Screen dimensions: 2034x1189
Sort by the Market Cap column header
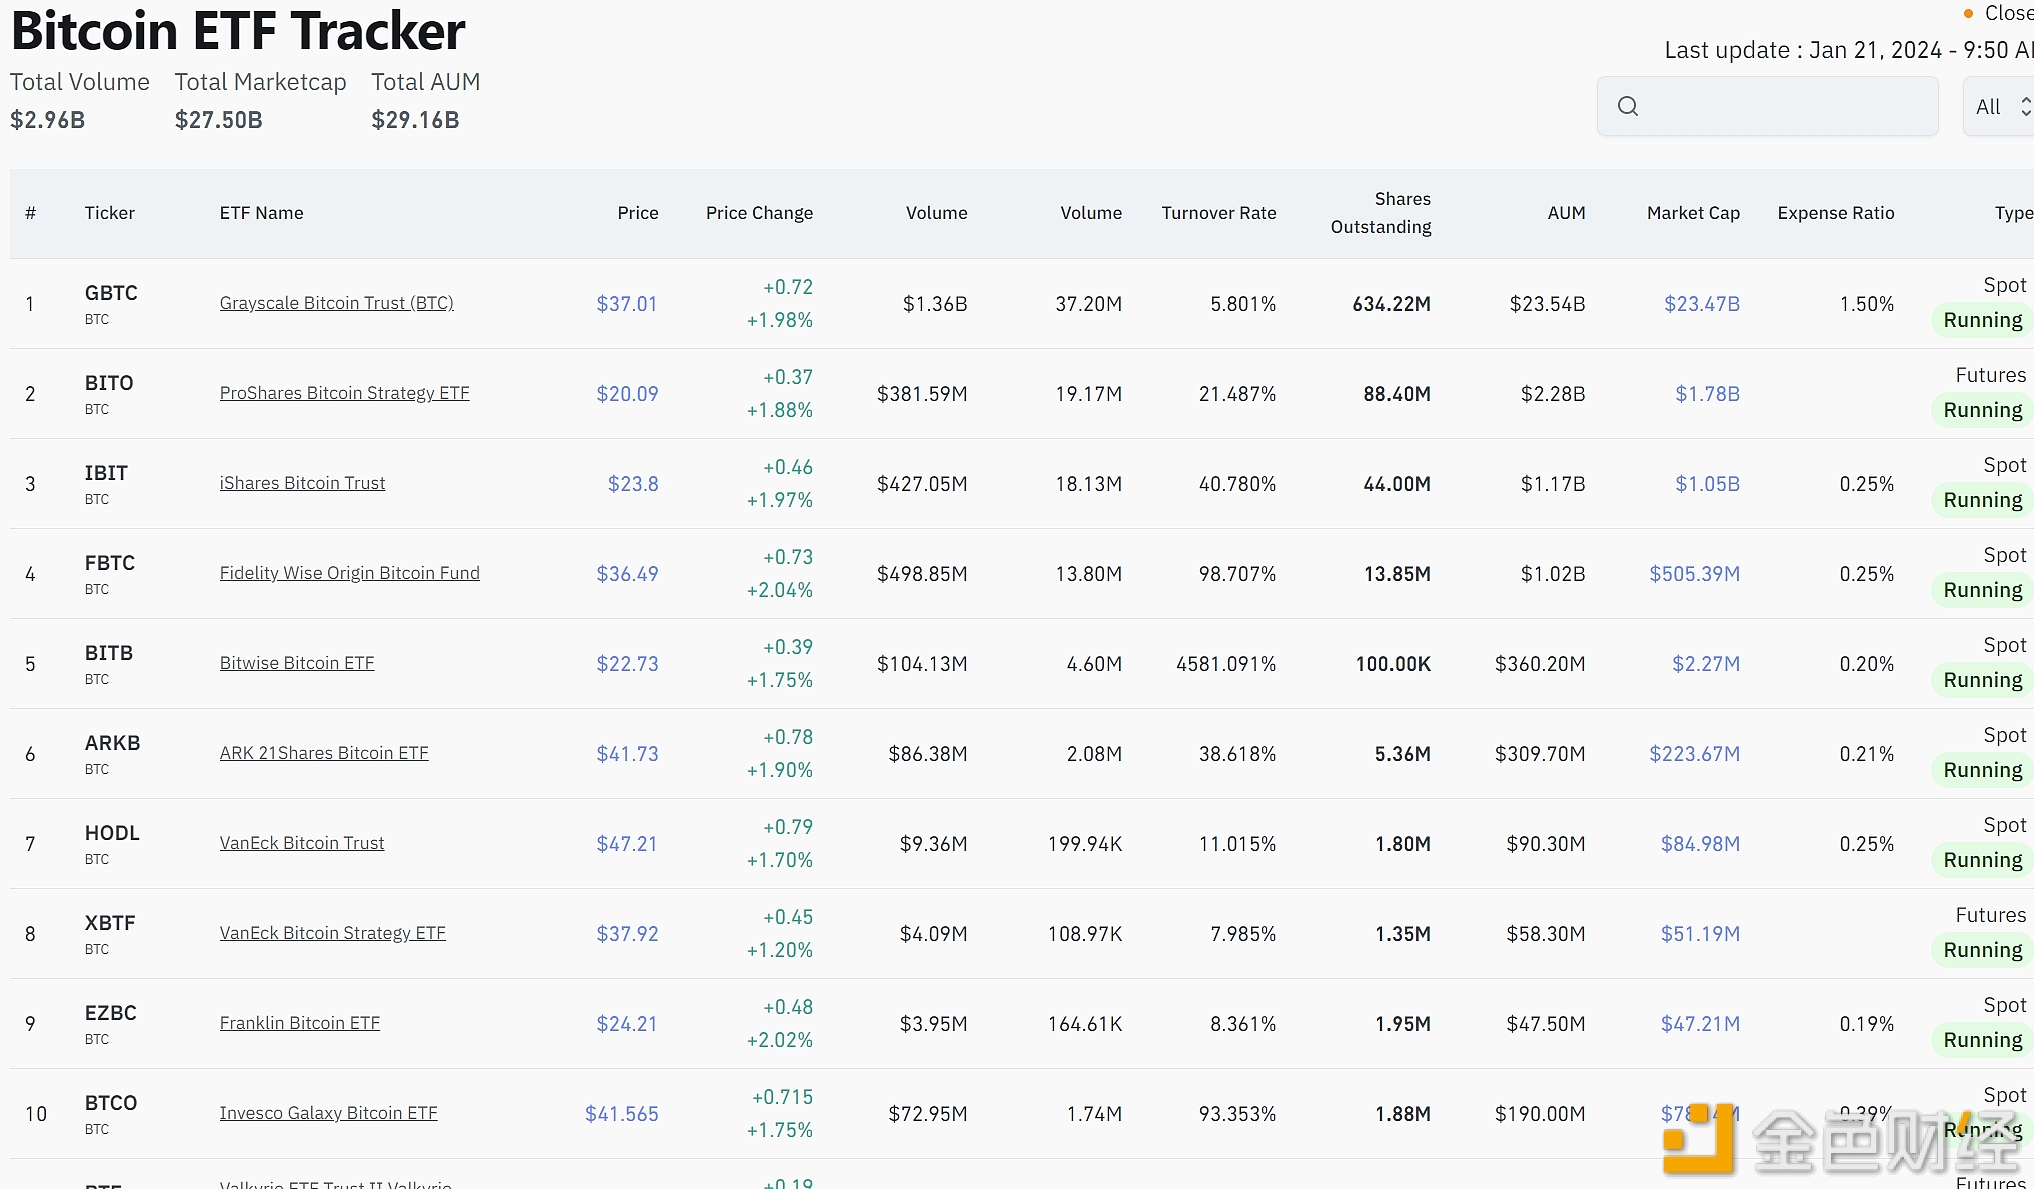pos(1694,213)
